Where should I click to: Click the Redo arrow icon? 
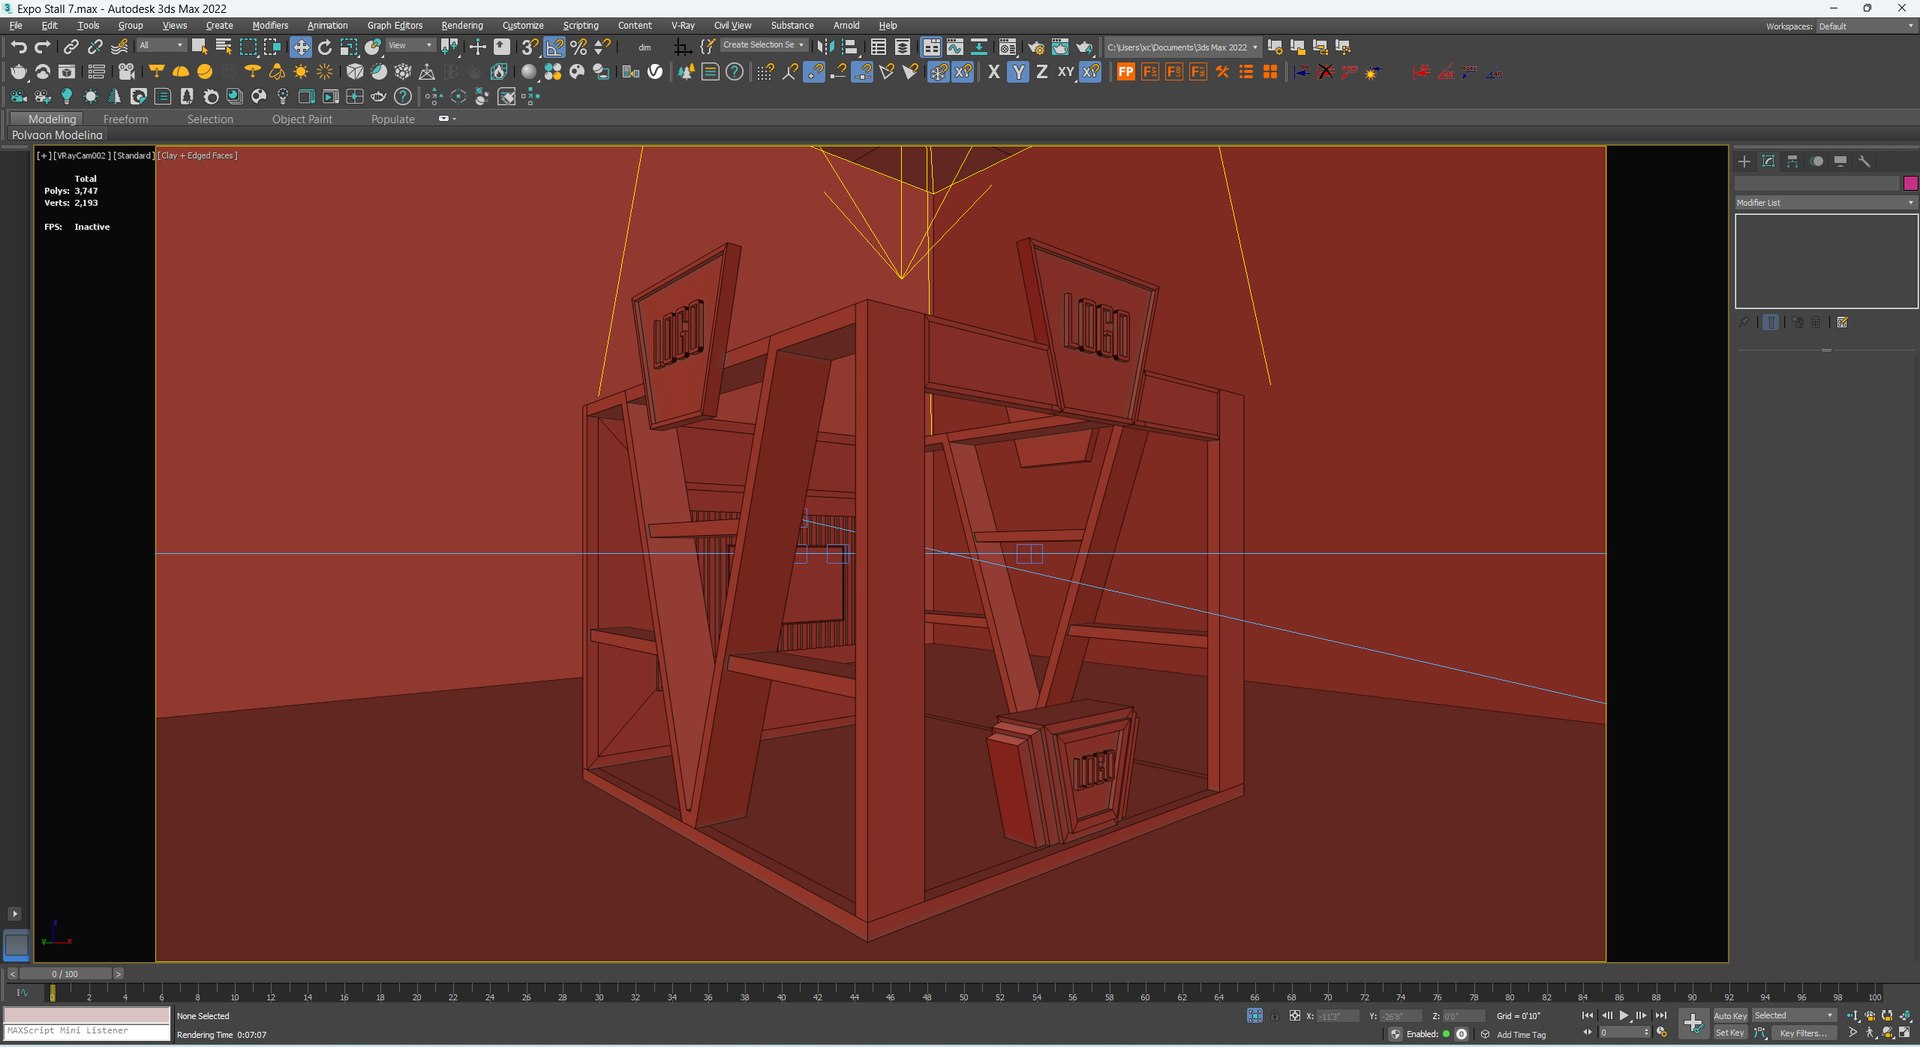pos(42,47)
